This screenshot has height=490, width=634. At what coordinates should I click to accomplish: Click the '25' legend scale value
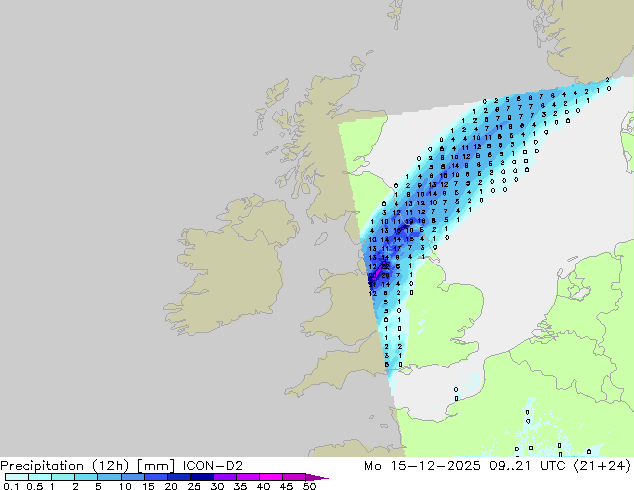pos(194,486)
